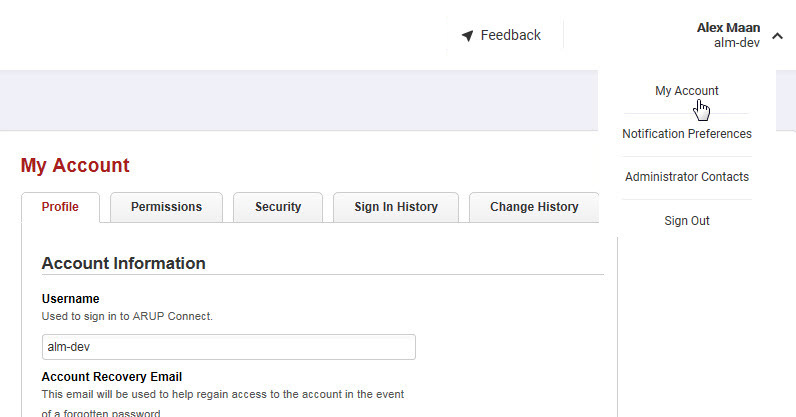Switch to the Profile tab
This screenshot has width=796, height=417.
pos(60,207)
